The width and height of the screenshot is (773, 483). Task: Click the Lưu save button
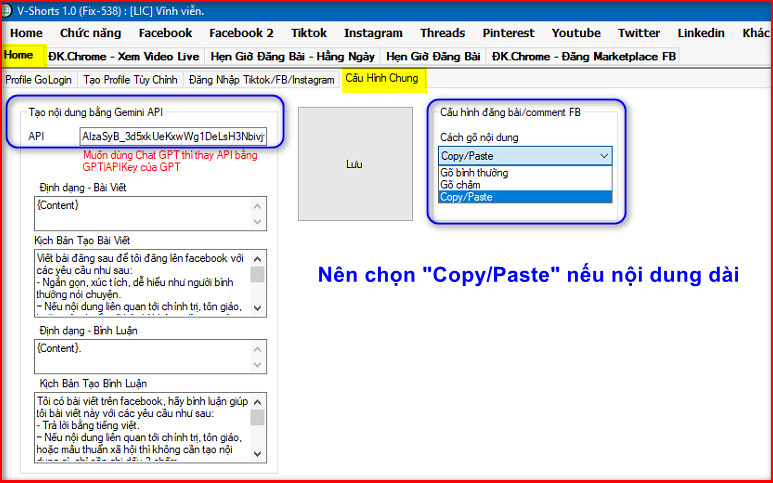click(x=355, y=164)
